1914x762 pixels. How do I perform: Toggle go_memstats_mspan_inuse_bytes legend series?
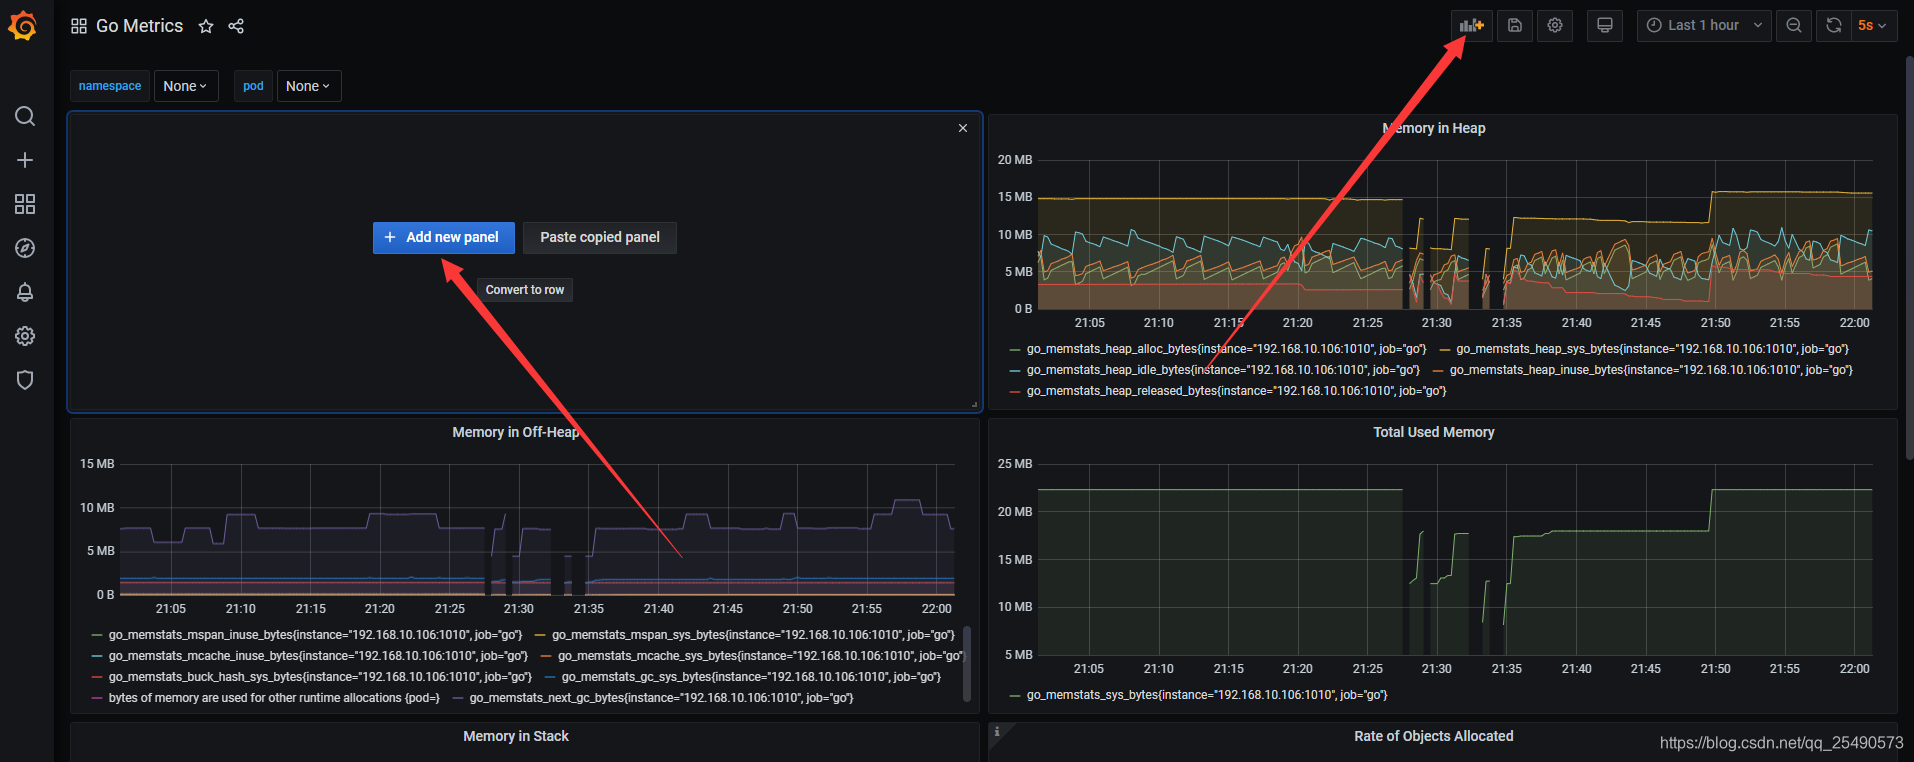pos(315,635)
